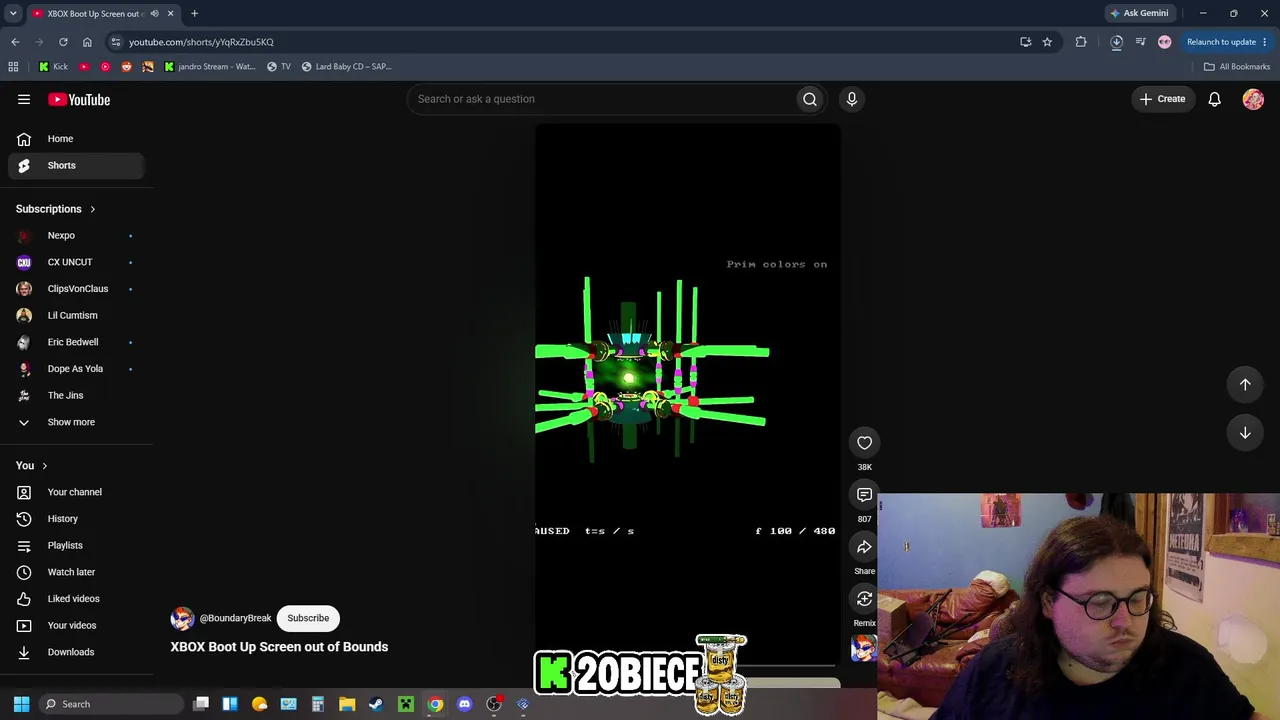Screen dimensions: 1280x720
Task: Install app icon in address bar
Action: pyautogui.click(x=1025, y=42)
